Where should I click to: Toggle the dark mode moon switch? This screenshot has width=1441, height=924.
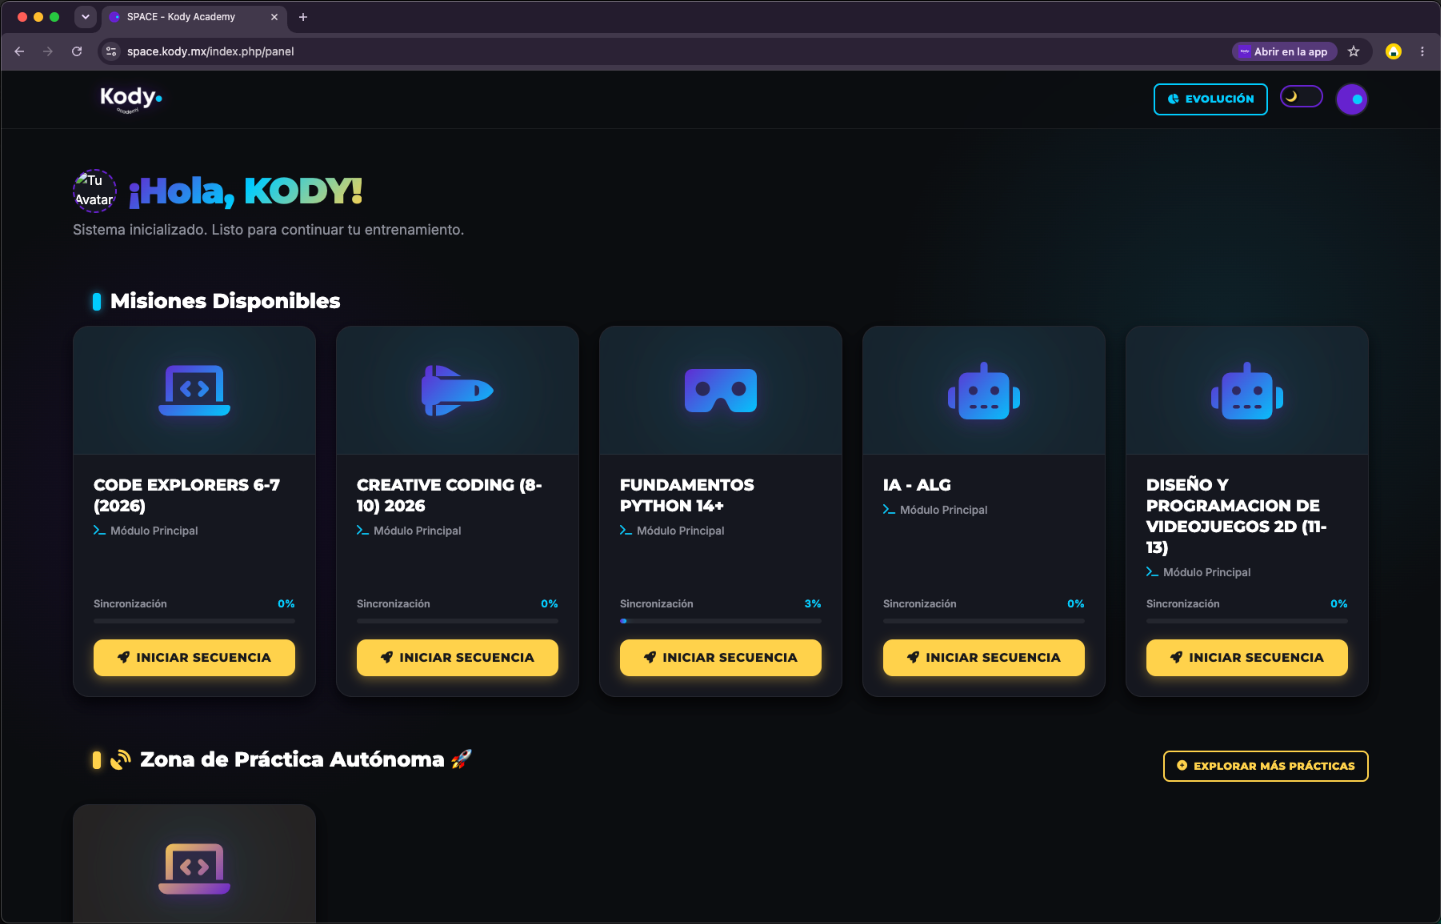1301,96
